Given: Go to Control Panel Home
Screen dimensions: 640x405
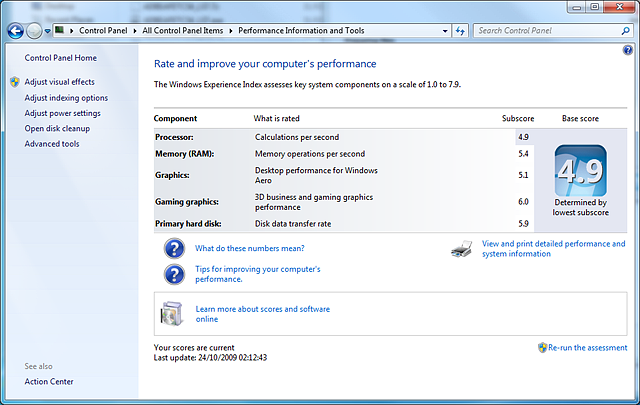Looking at the screenshot, I should 61,58.
